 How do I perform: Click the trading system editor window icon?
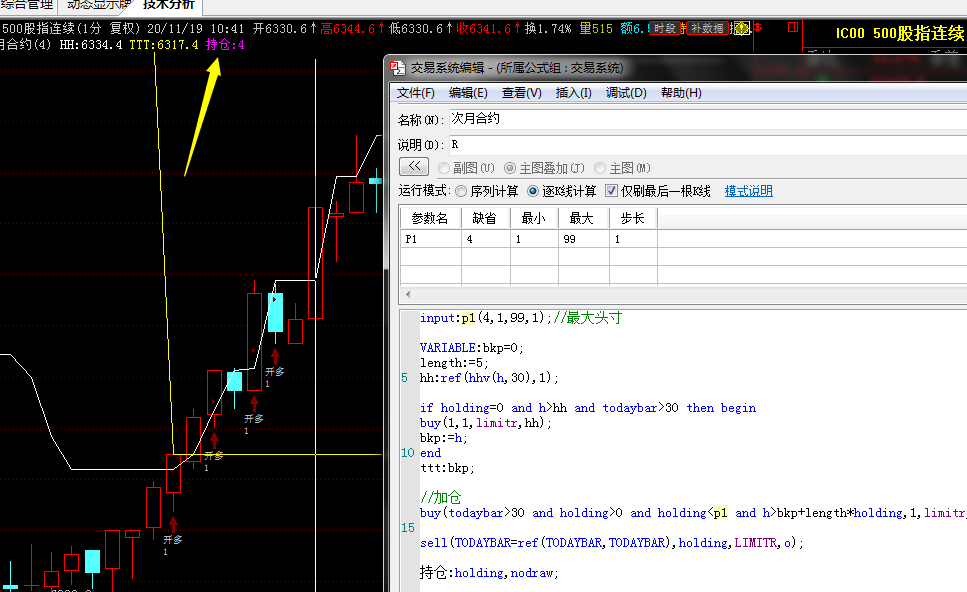click(398, 68)
